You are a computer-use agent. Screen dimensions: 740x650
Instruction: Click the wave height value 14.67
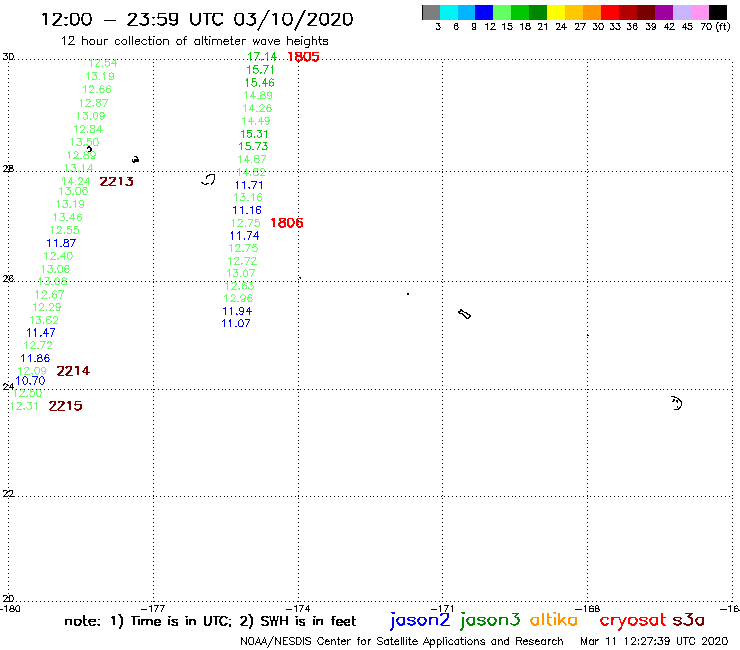(252, 160)
